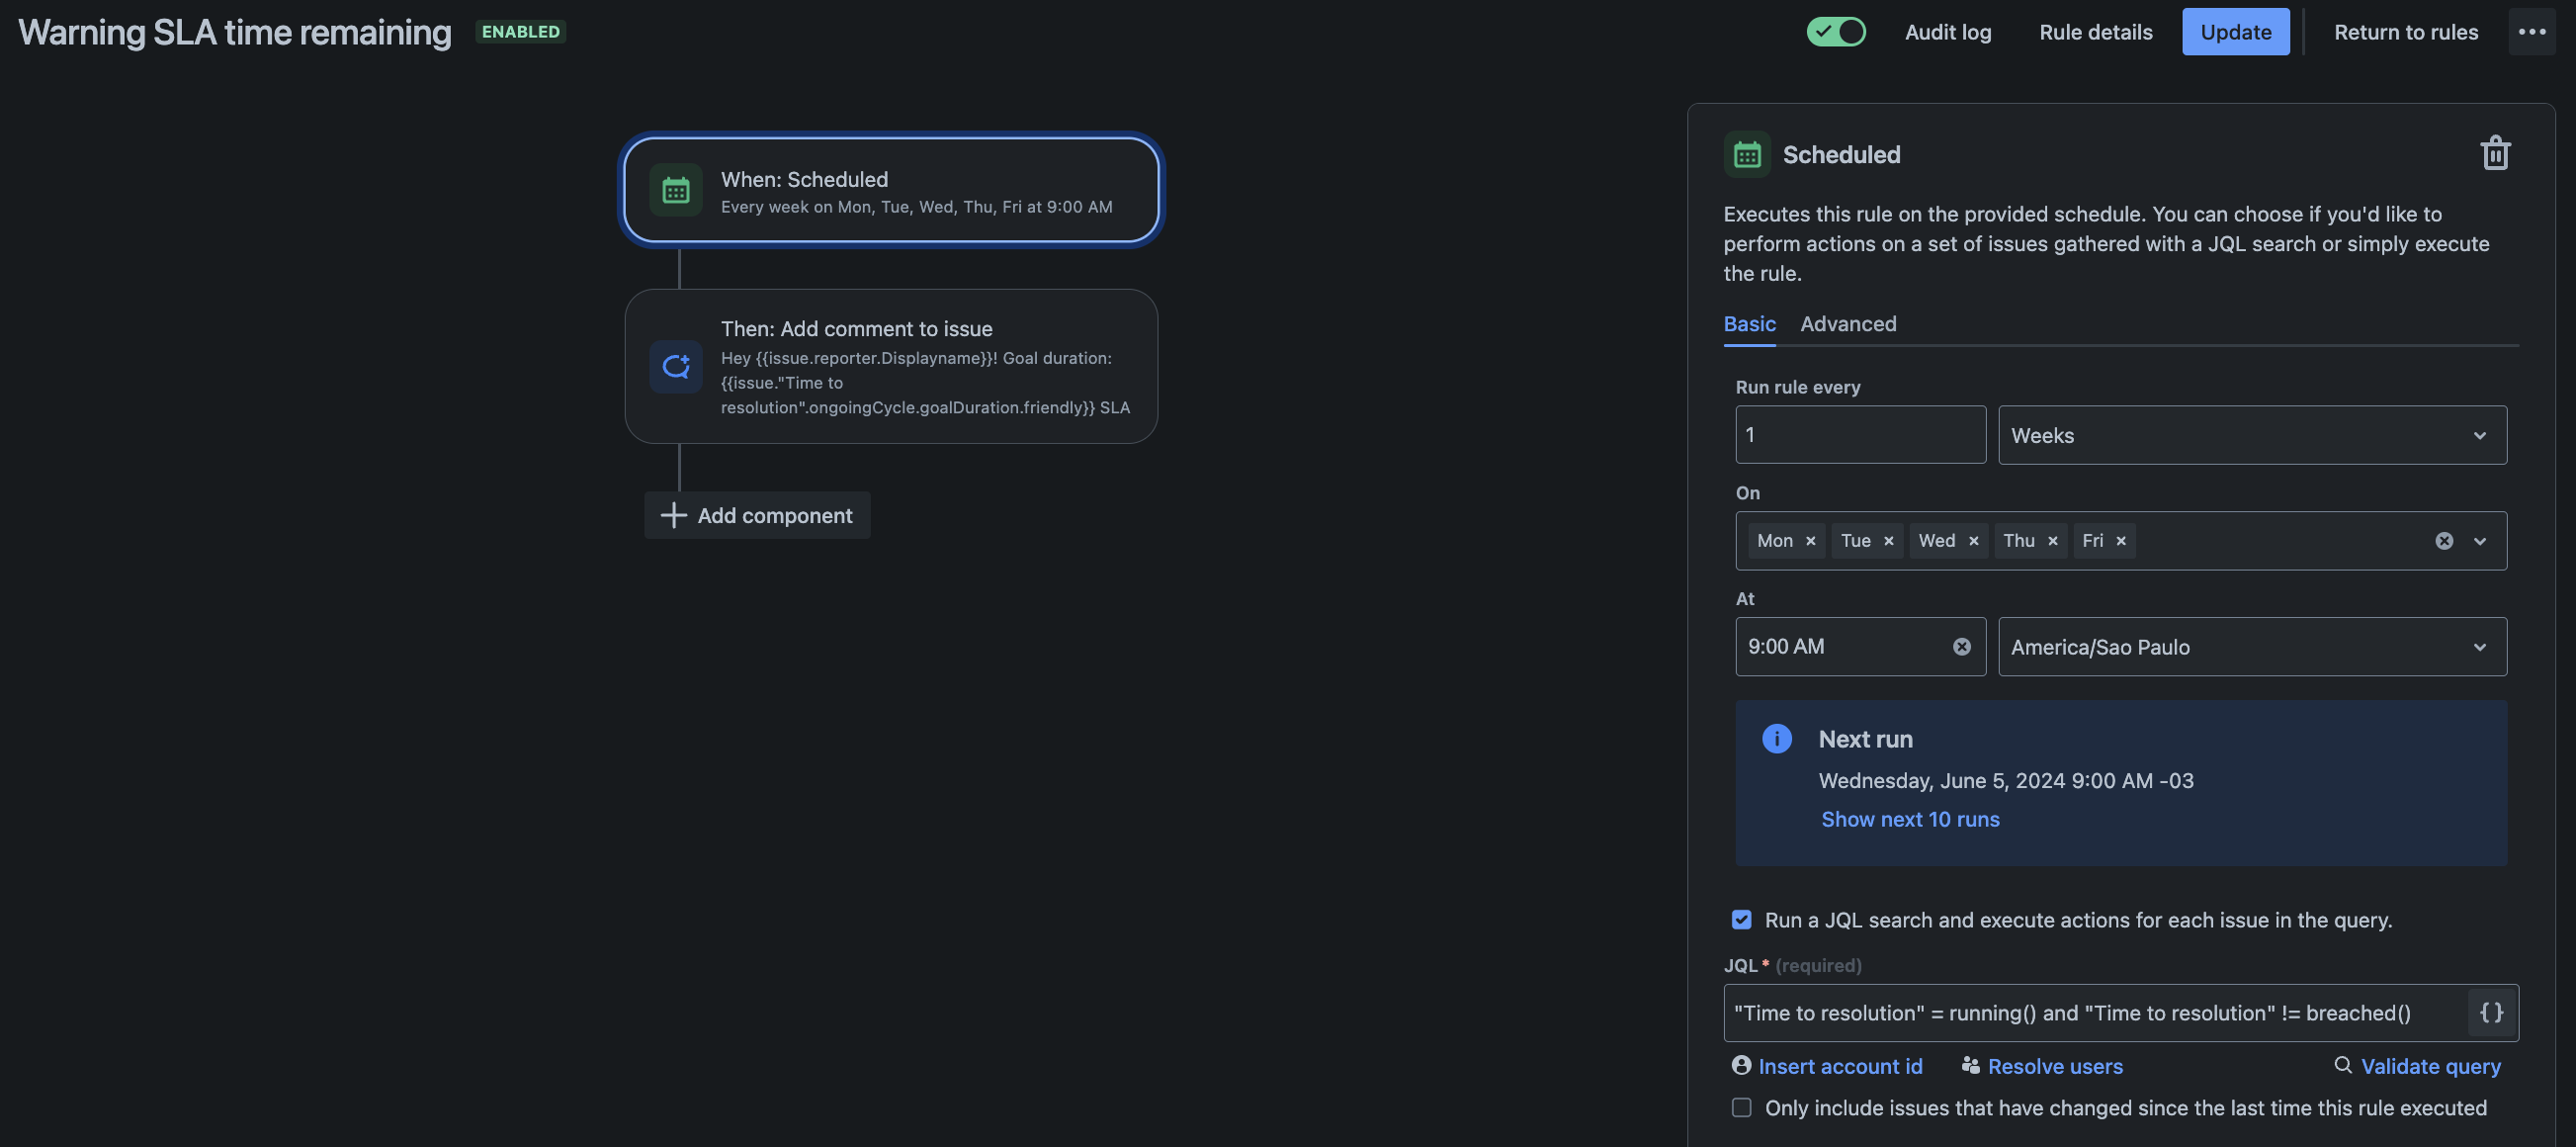The image size is (2576, 1147).
Task: Switch to the Advanced tab
Action: (x=1847, y=324)
